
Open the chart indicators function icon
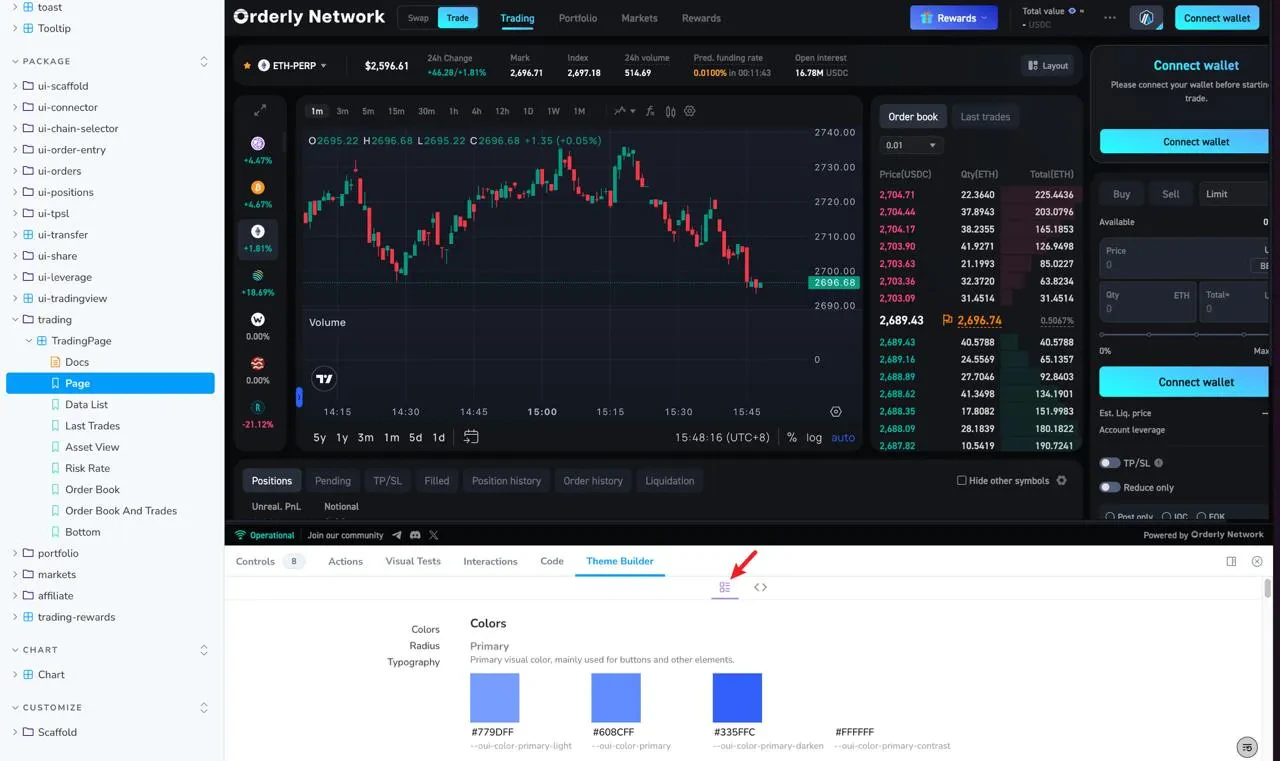(649, 111)
